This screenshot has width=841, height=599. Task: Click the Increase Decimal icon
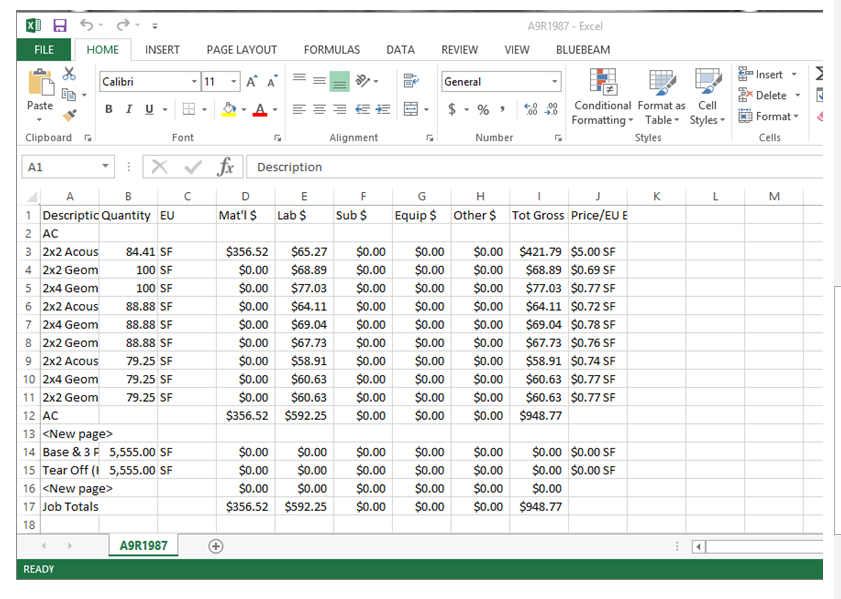click(529, 109)
